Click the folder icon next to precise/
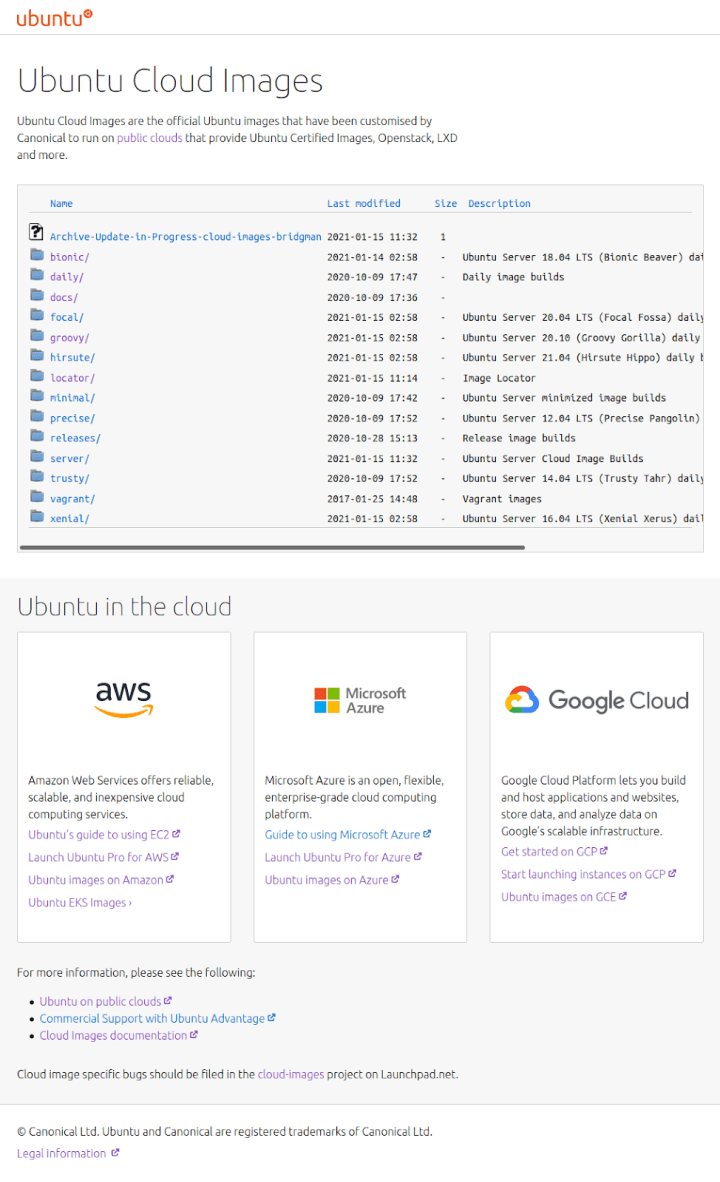This screenshot has height=1182, width=720. click(37, 415)
